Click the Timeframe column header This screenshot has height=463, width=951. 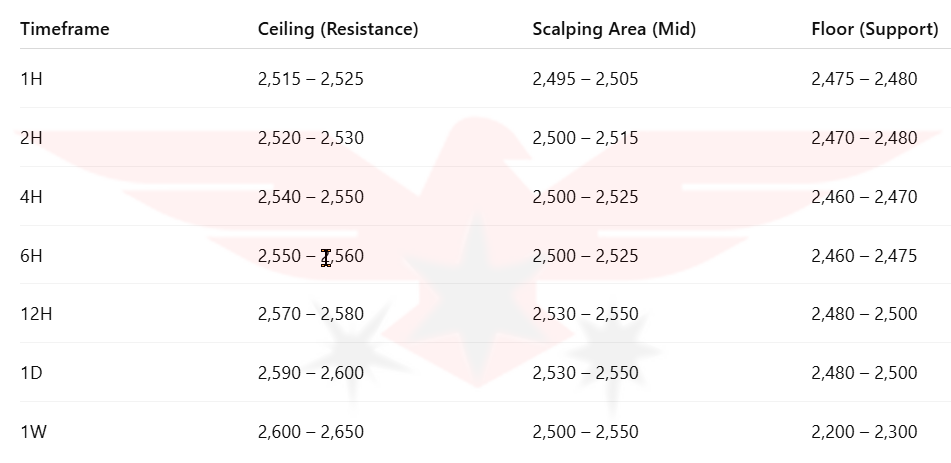tap(64, 29)
